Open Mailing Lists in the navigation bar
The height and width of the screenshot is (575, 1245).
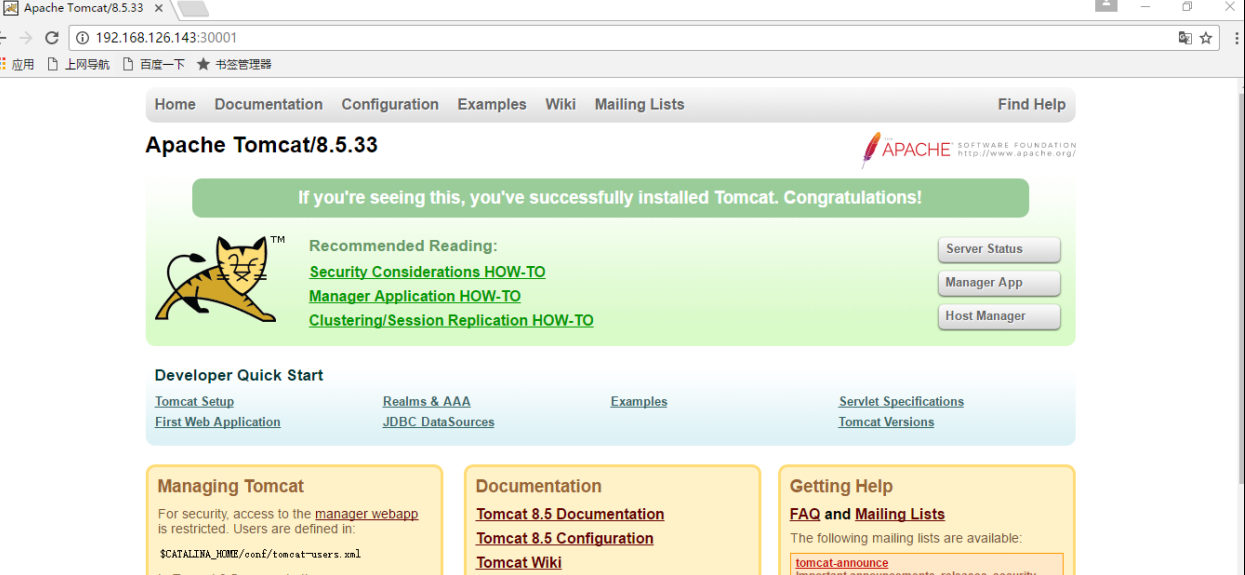[x=639, y=104]
